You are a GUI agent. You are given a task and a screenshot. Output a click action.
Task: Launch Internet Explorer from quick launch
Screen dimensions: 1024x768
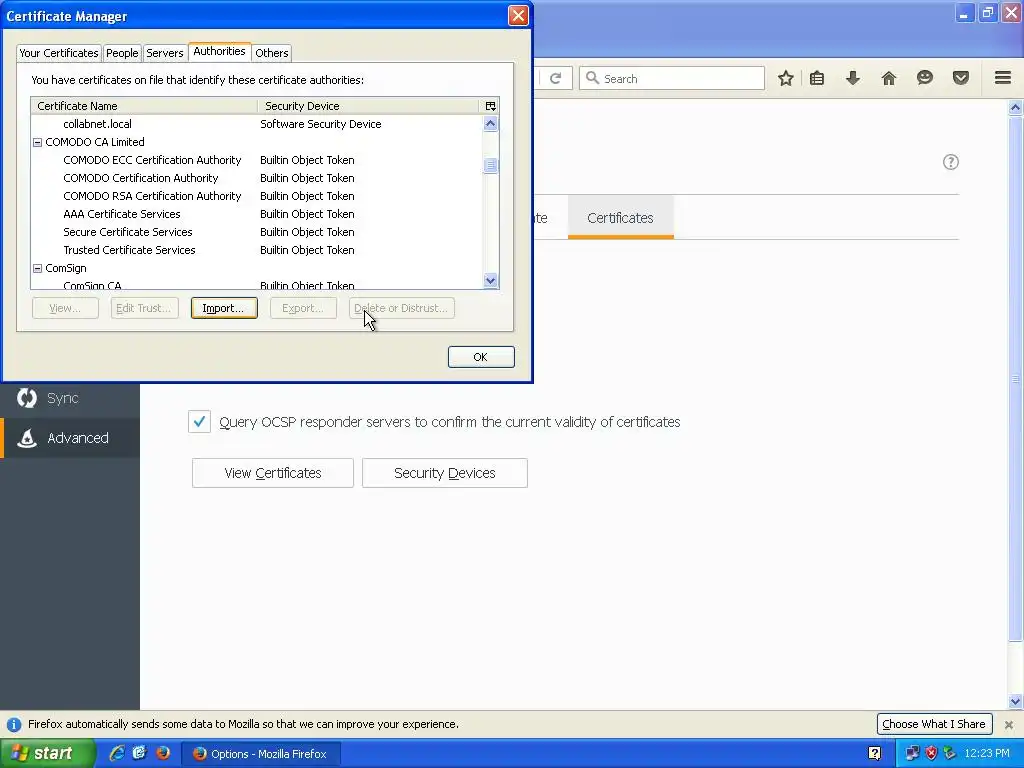pyautogui.click(x=117, y=753)
